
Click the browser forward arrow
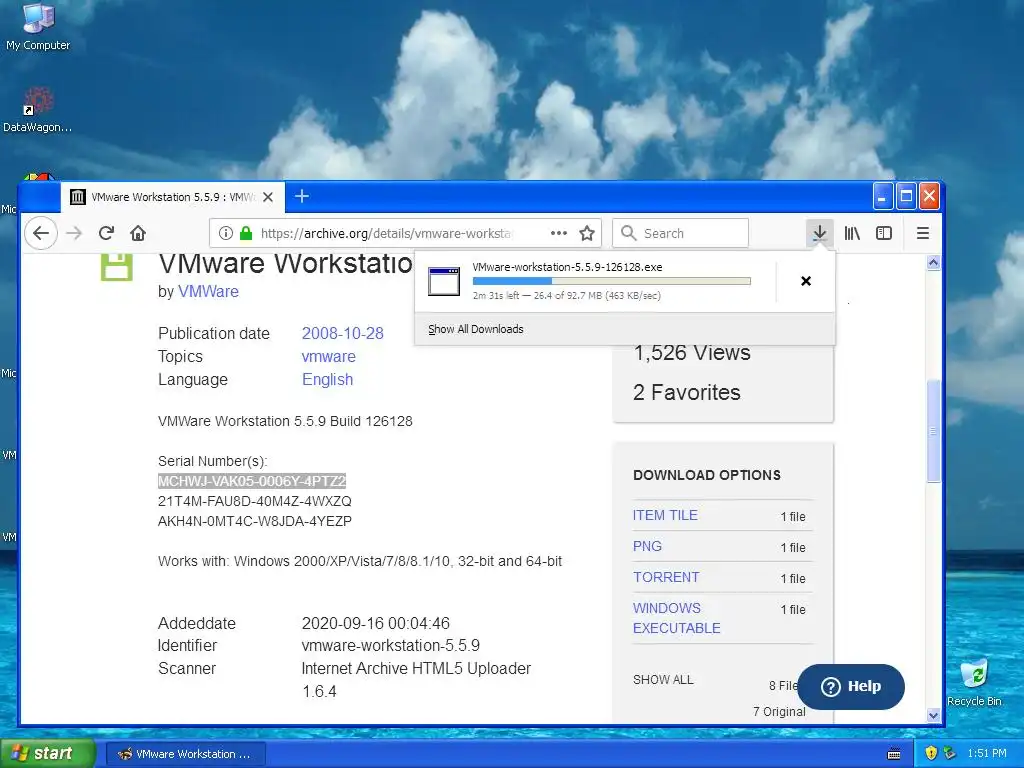(x=74, y=233)
